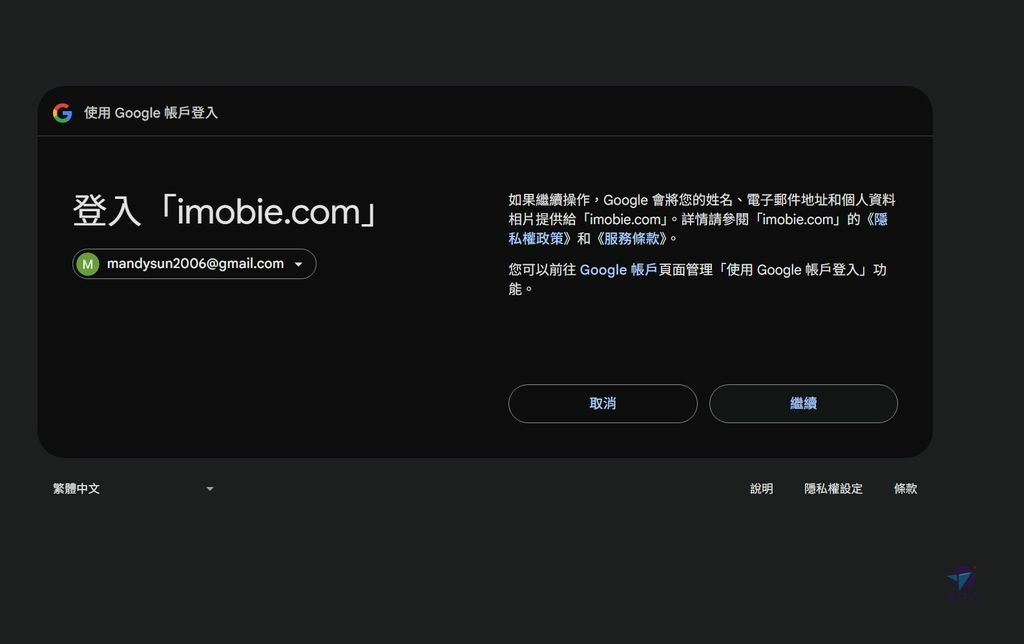Screen dimensions: 1024x644
Task: Click the 繼續 continue button
Action: click(803, 404)
